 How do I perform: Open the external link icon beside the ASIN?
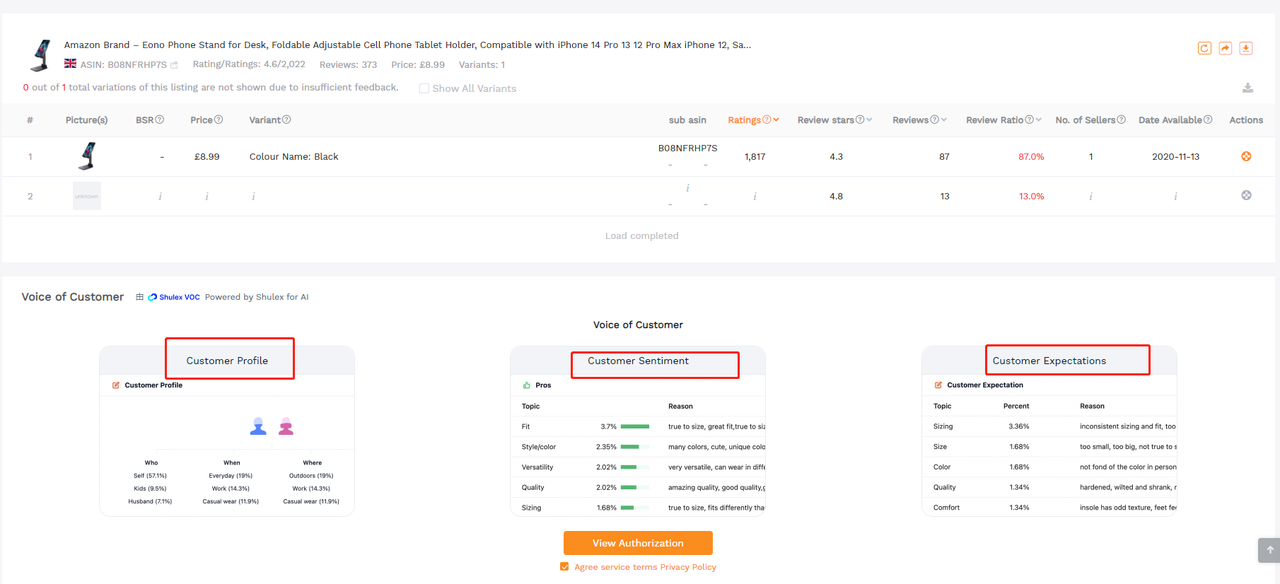coord(174,65)
